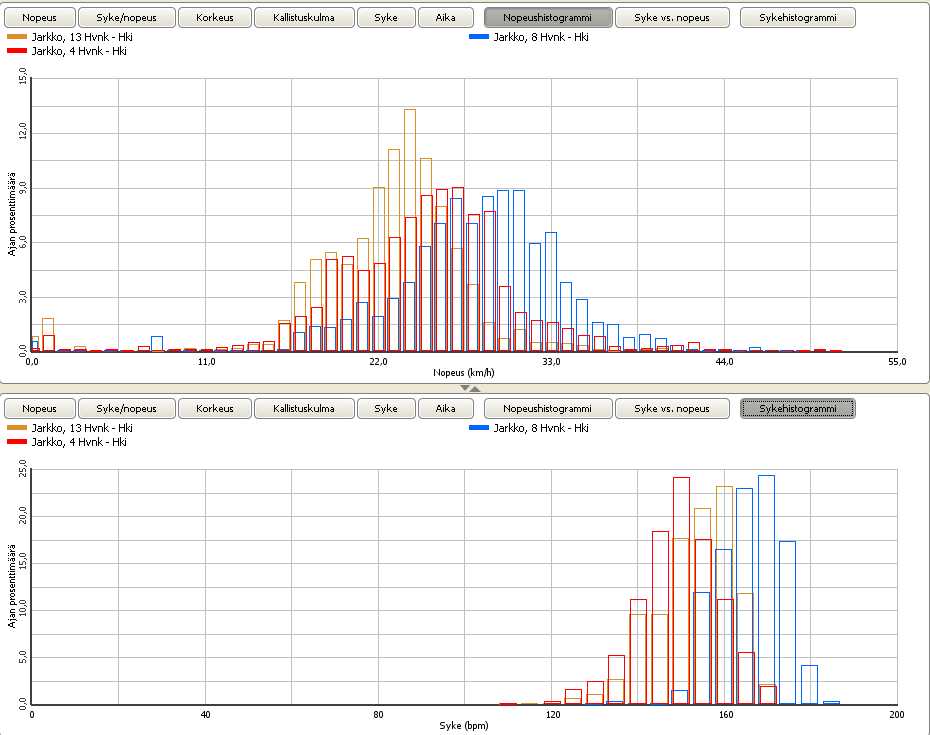Click splitter up arrow between the charts
This screenshot has height=735, width=930.
coord(476,388)
